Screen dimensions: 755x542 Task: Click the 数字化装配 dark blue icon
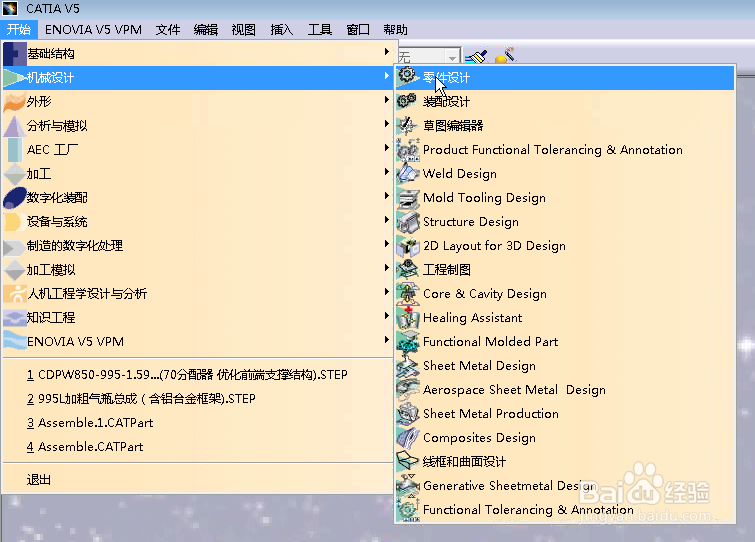point(14,198)
